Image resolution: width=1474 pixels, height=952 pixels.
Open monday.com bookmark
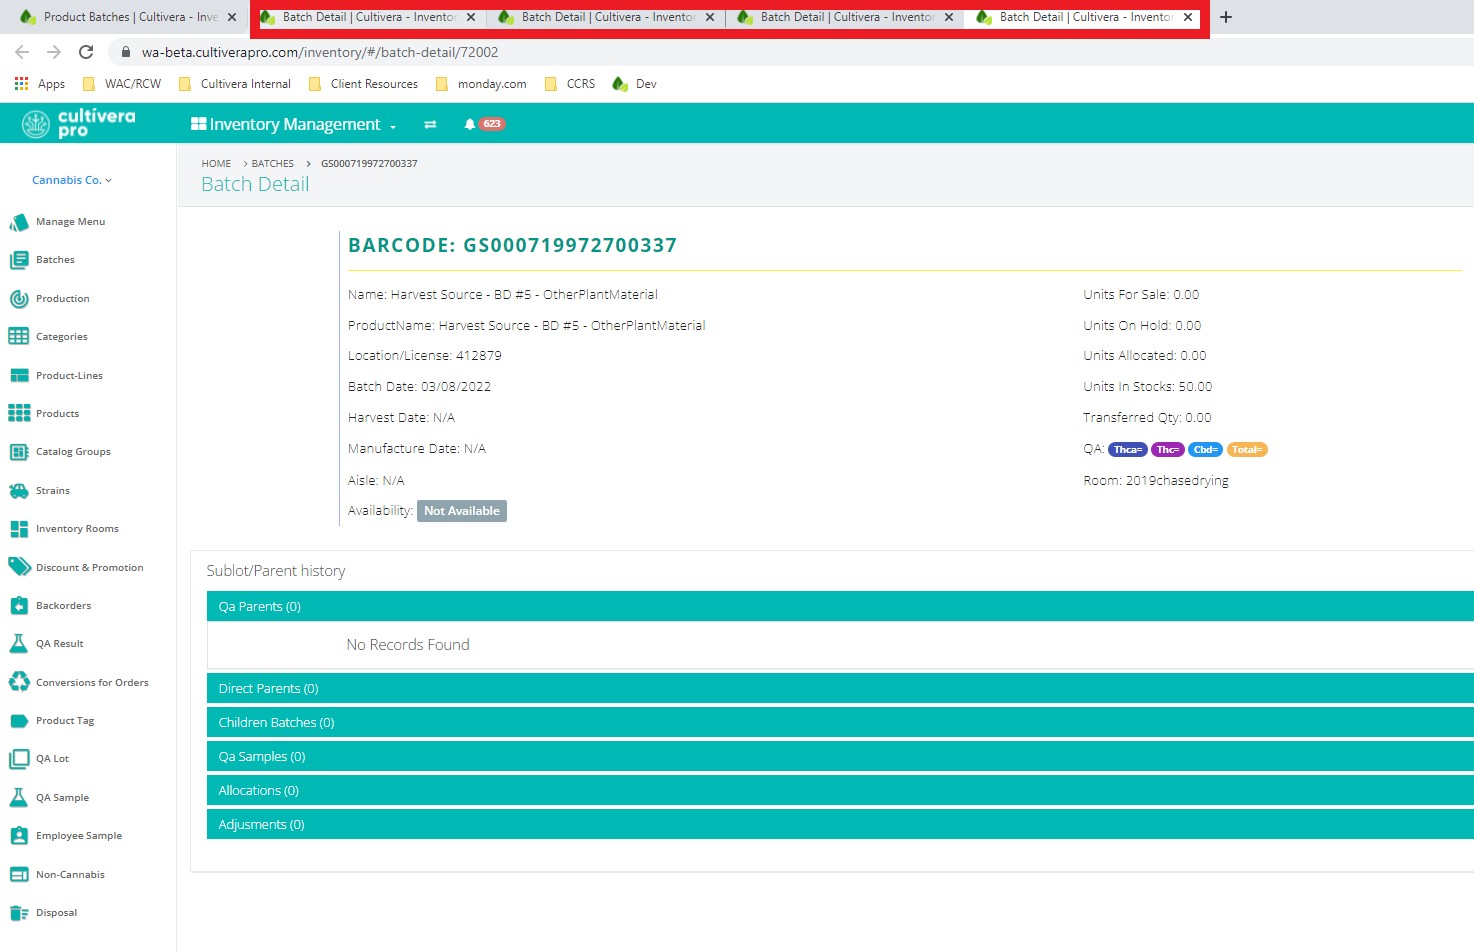click(481, 84)
